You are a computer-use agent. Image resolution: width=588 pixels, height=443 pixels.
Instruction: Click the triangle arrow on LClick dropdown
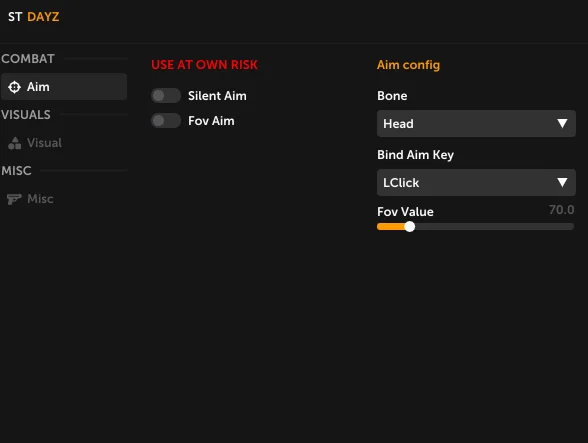pyautogui.click(x=562, y=182)
